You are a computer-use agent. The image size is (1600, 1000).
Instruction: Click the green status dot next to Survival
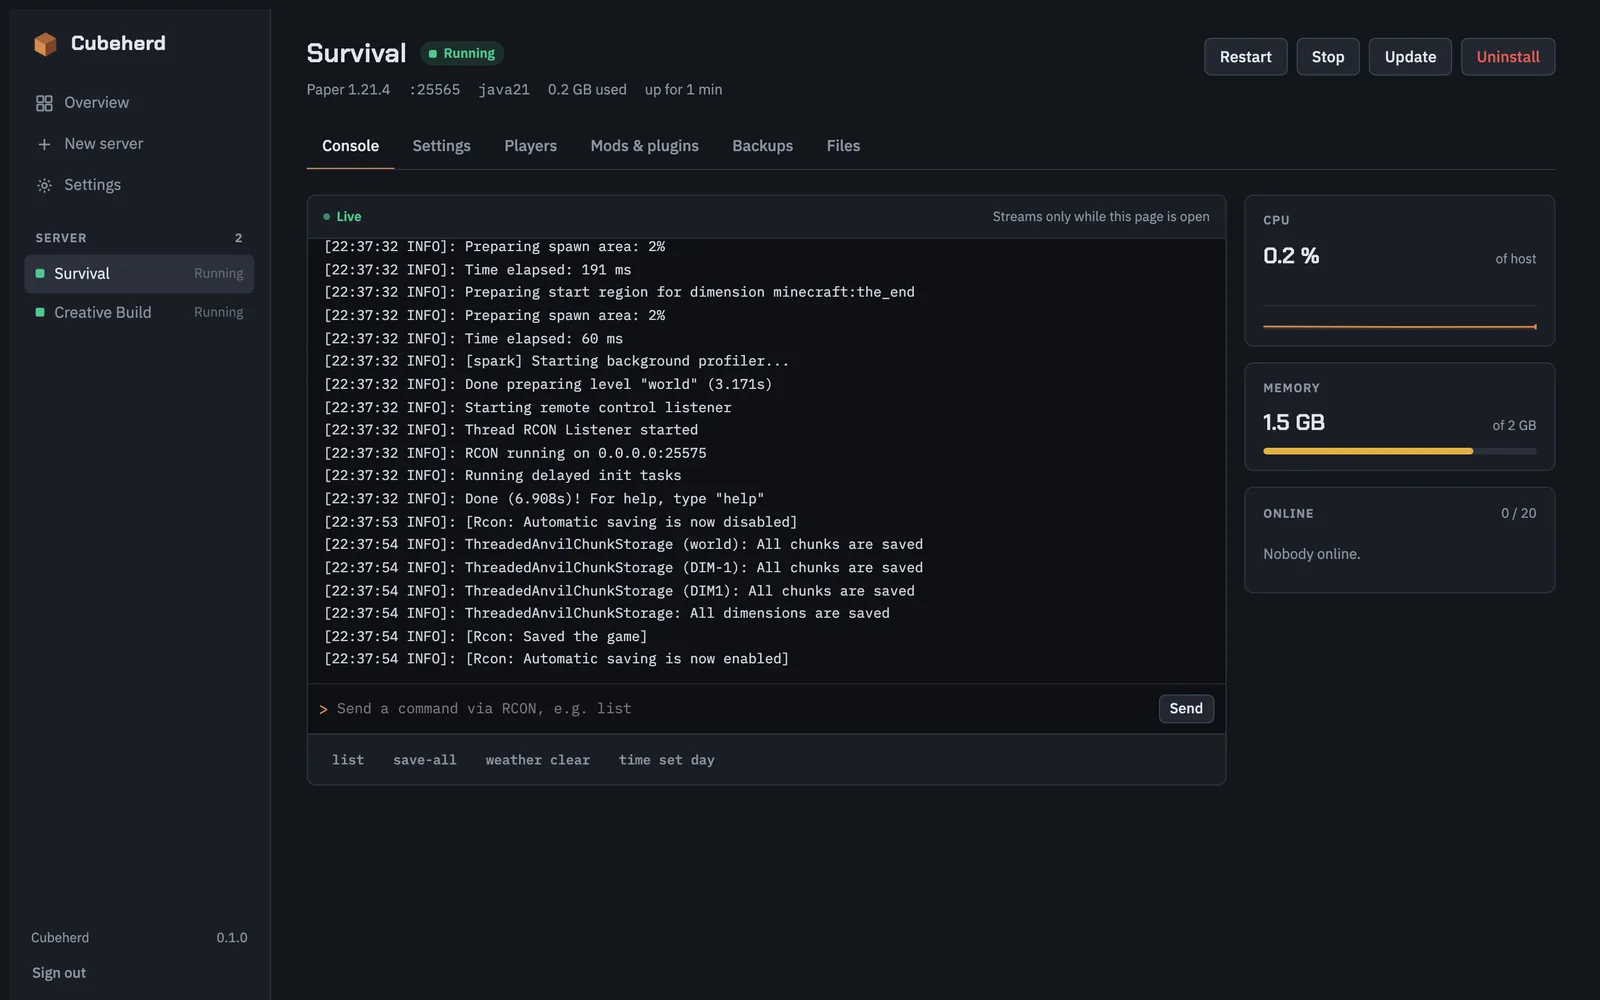click(x=40, y=273)
